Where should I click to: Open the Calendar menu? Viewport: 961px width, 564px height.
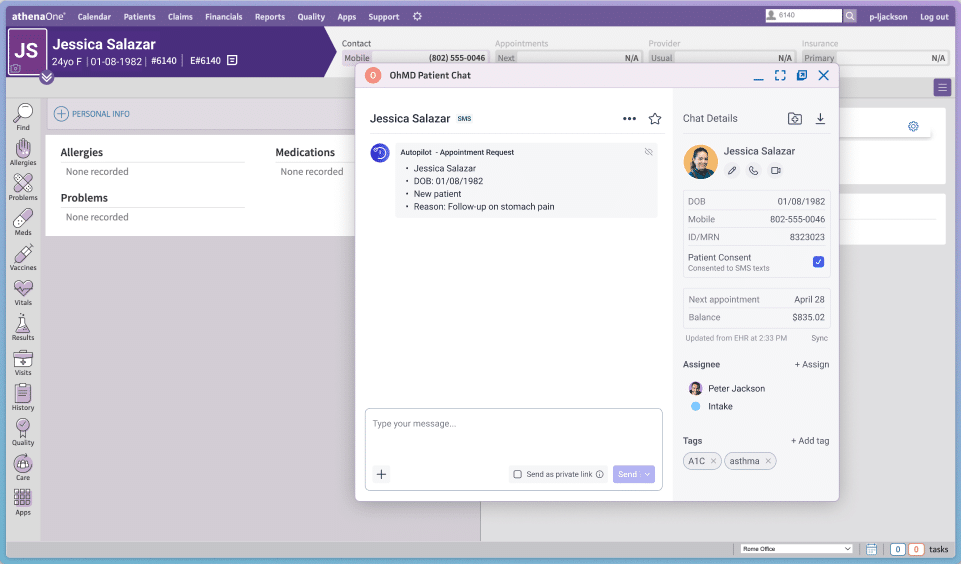coord(94,17)
